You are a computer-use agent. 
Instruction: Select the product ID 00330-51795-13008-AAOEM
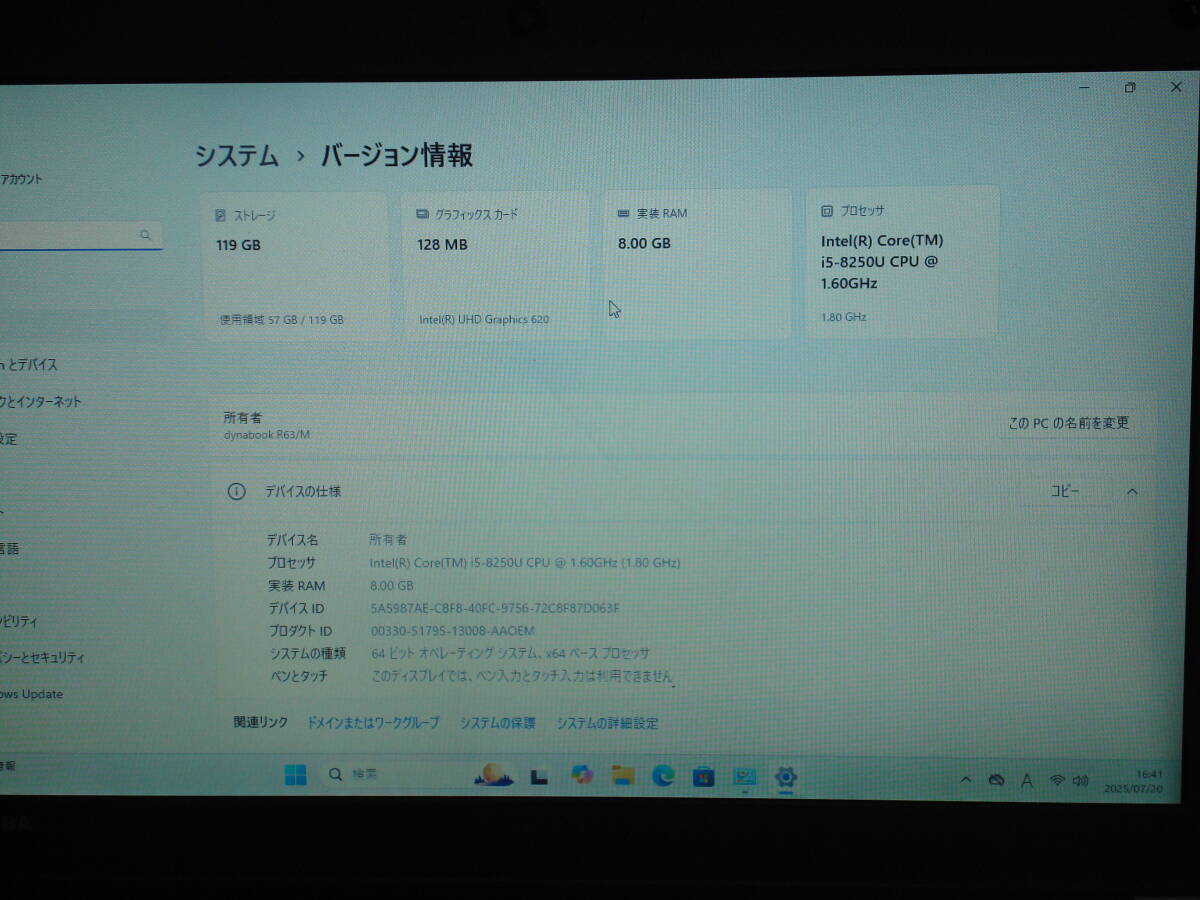coord(453,631)
